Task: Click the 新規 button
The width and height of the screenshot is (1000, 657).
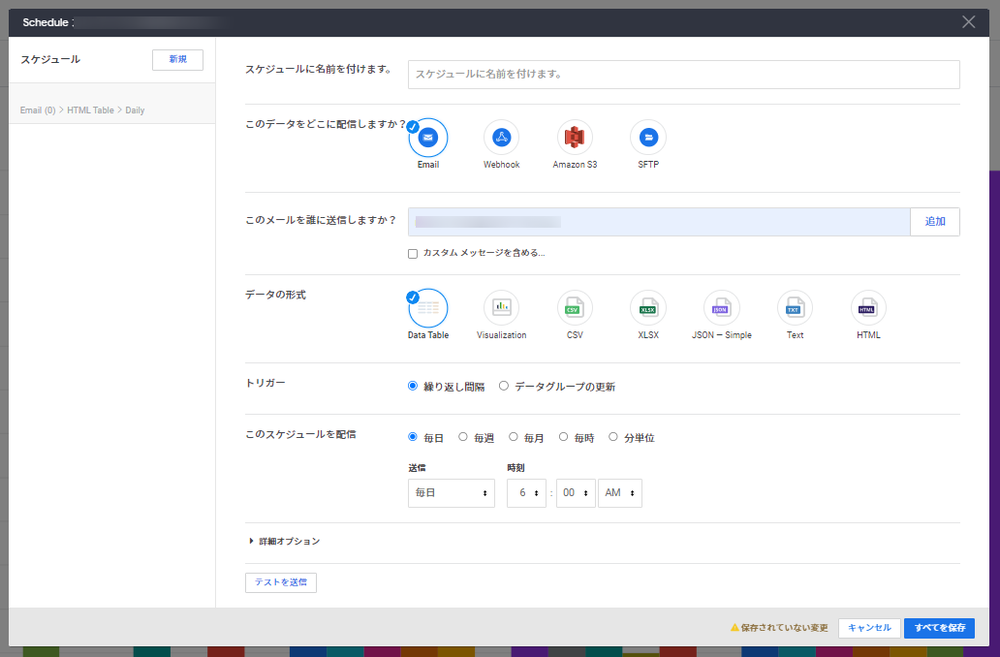Action: click(x=177, y=60)
